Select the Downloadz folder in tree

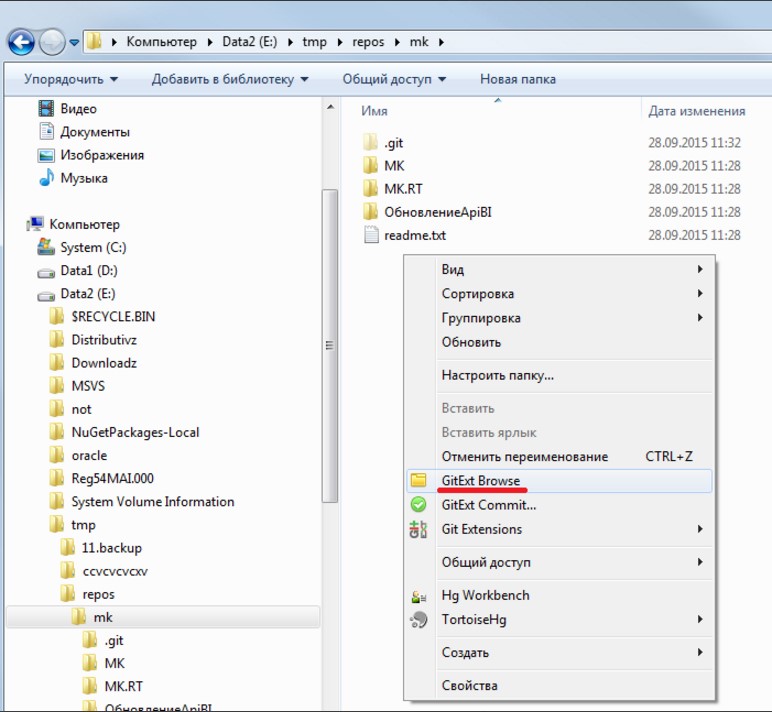click(103, 363)
